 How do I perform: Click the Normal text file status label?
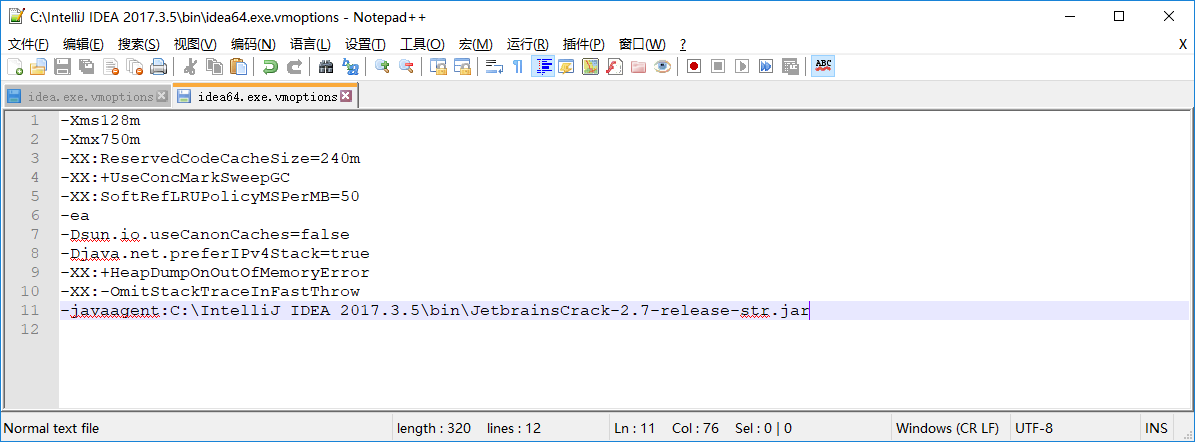[51, 428]
